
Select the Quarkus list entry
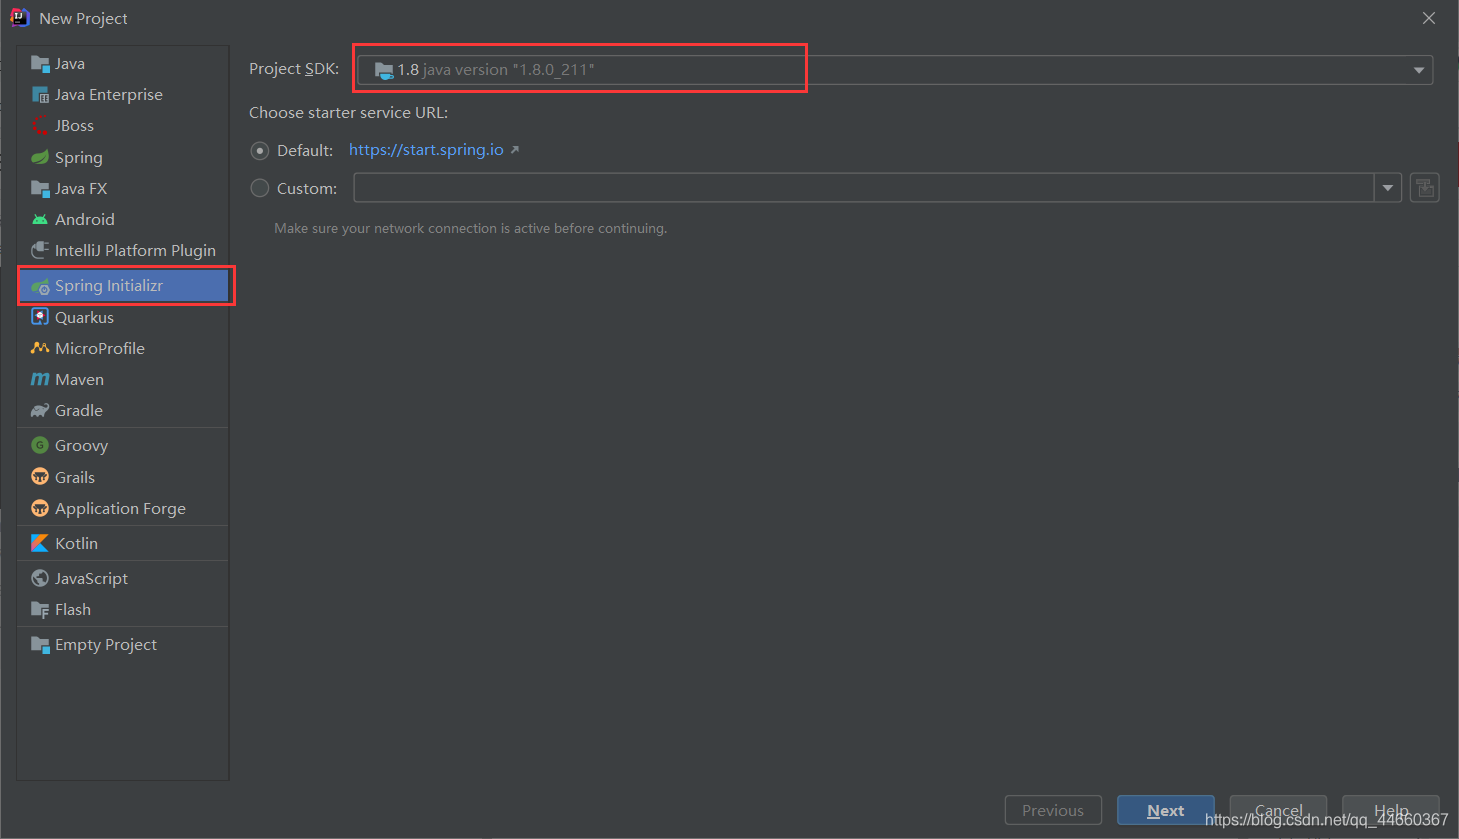123,317
